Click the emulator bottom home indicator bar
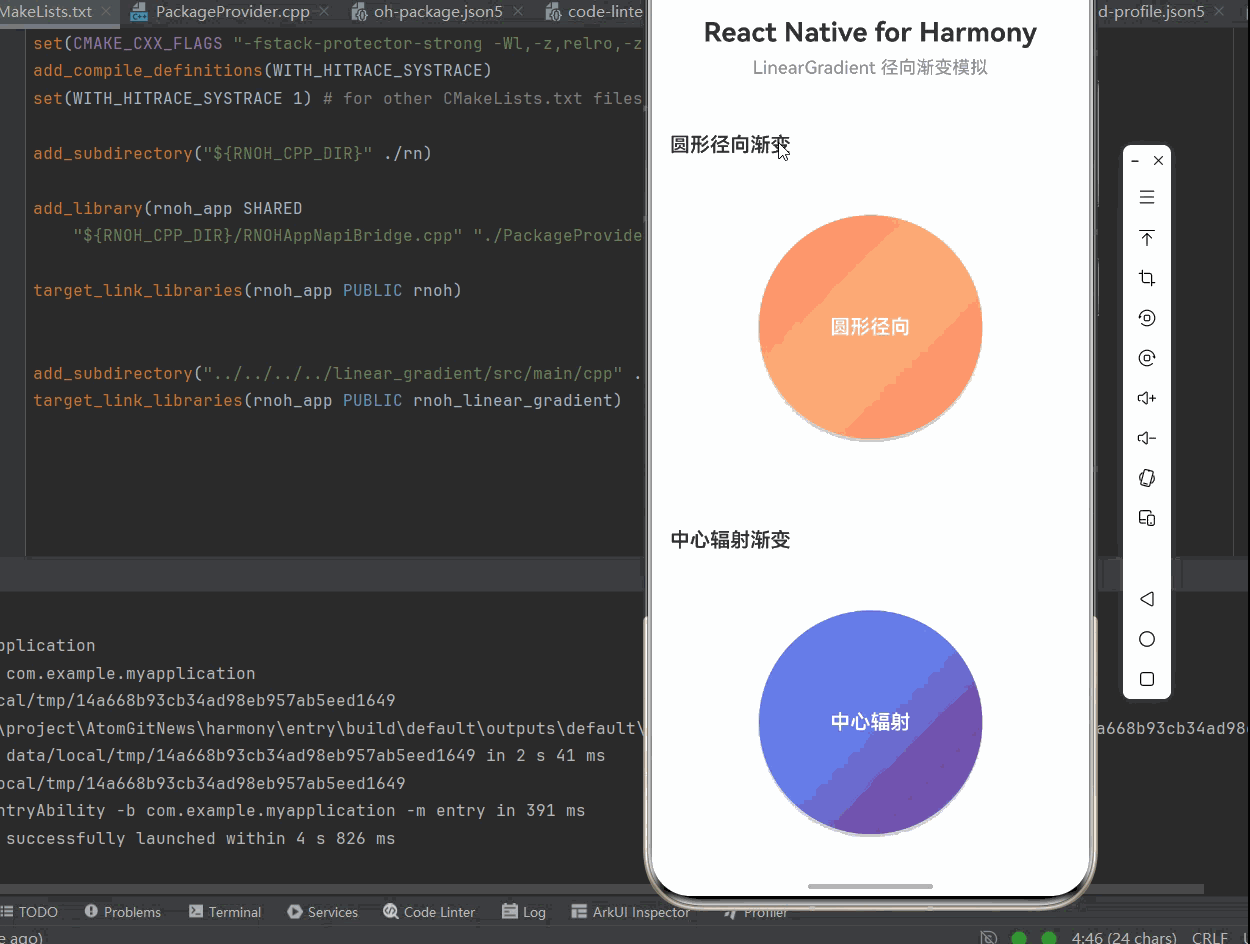The height and width of the screenshot is (944, 1250). click(x=870, y=886)
